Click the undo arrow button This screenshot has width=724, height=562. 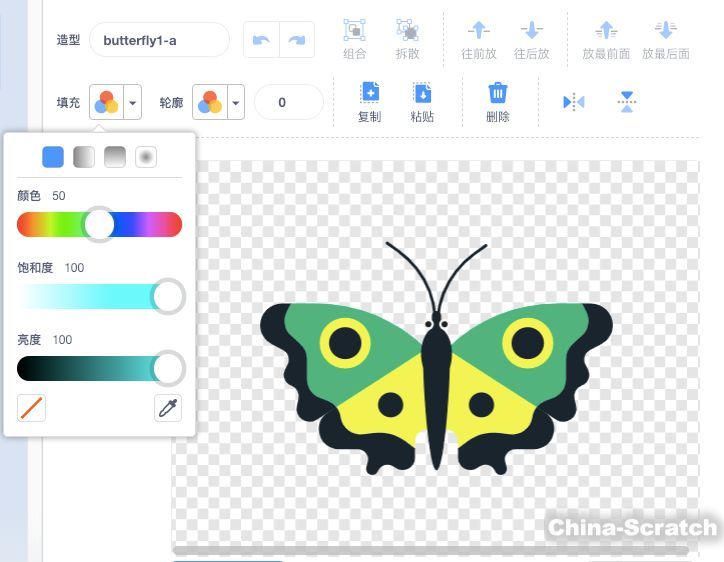coord(261,40)
